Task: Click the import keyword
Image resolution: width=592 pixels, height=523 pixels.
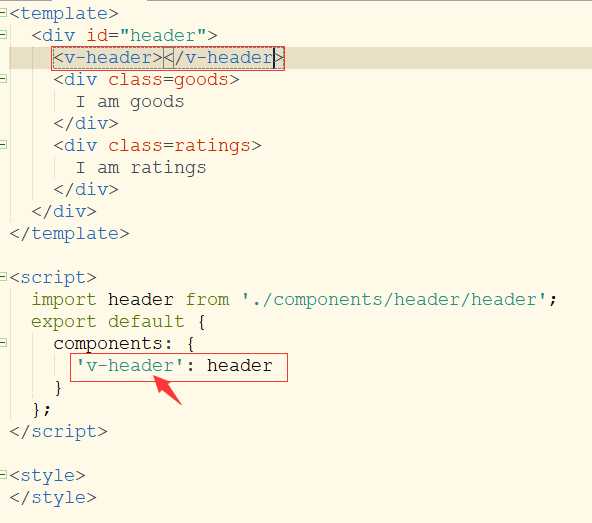Action: click(64, 300)
